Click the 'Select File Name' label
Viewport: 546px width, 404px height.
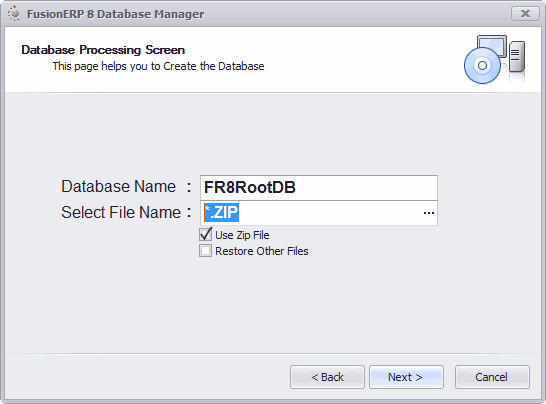(x=121, y=212)
